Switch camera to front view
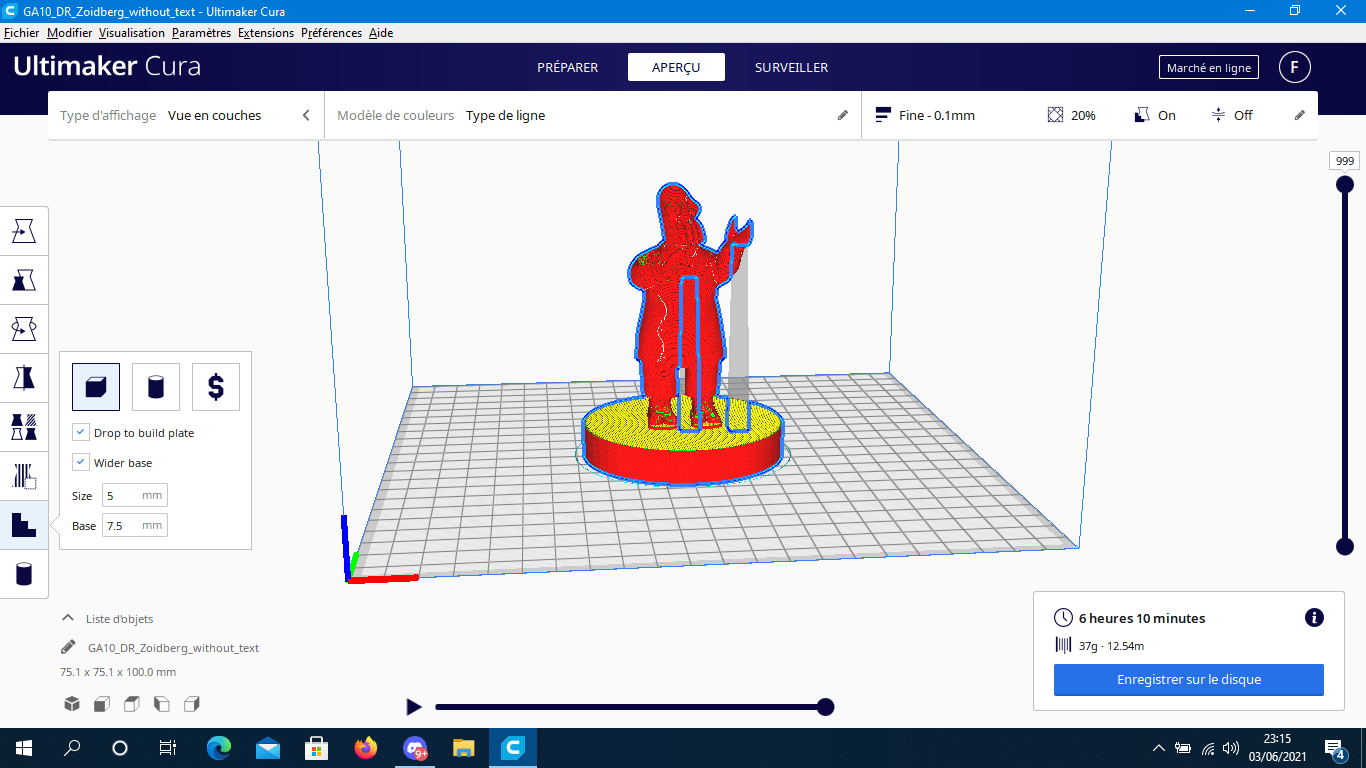The width and height of the screenshot is (1366, 768). point(102,704)
